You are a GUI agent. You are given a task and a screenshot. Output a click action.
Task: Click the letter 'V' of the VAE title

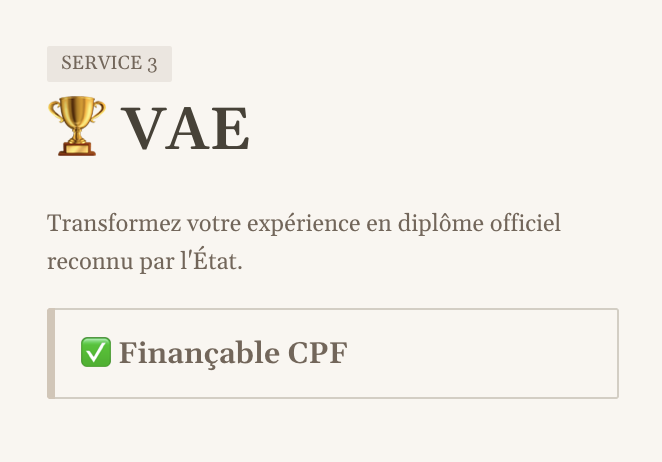pos(144,128)
